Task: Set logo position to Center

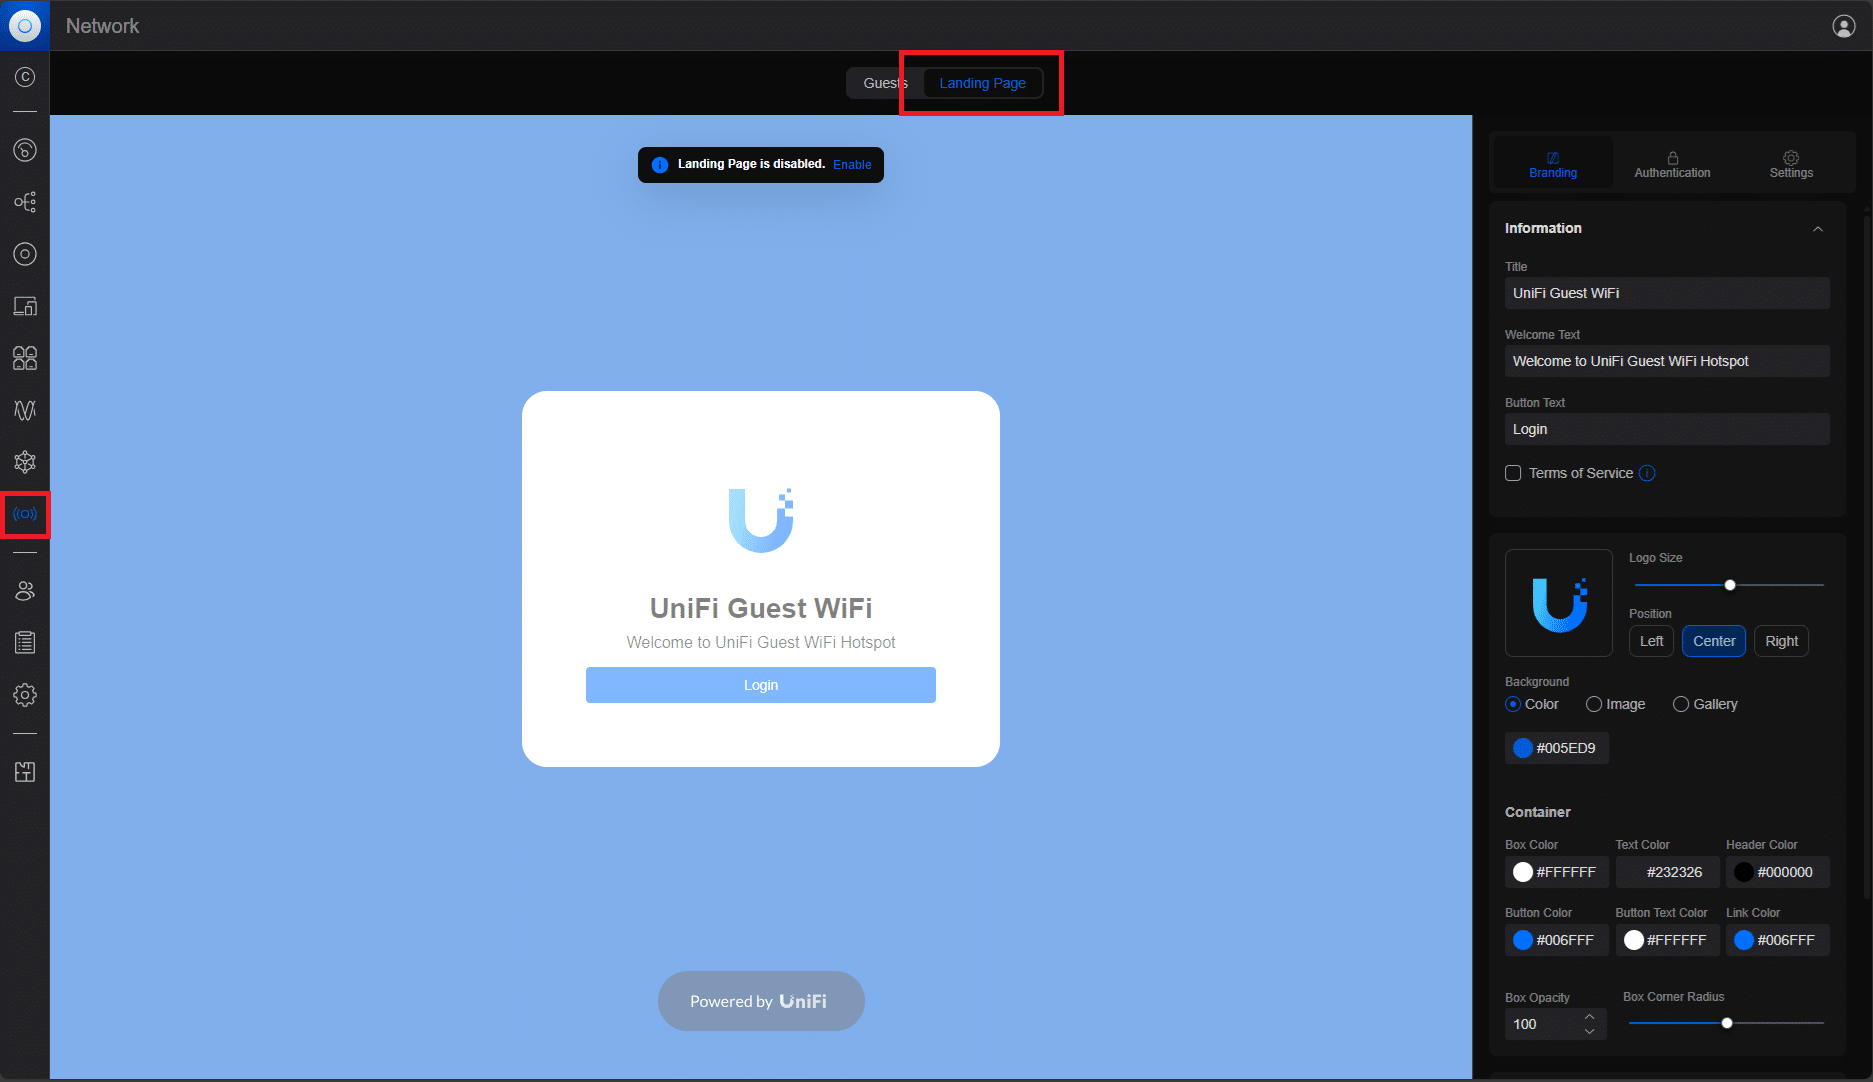Action: tap(1714, 641)
